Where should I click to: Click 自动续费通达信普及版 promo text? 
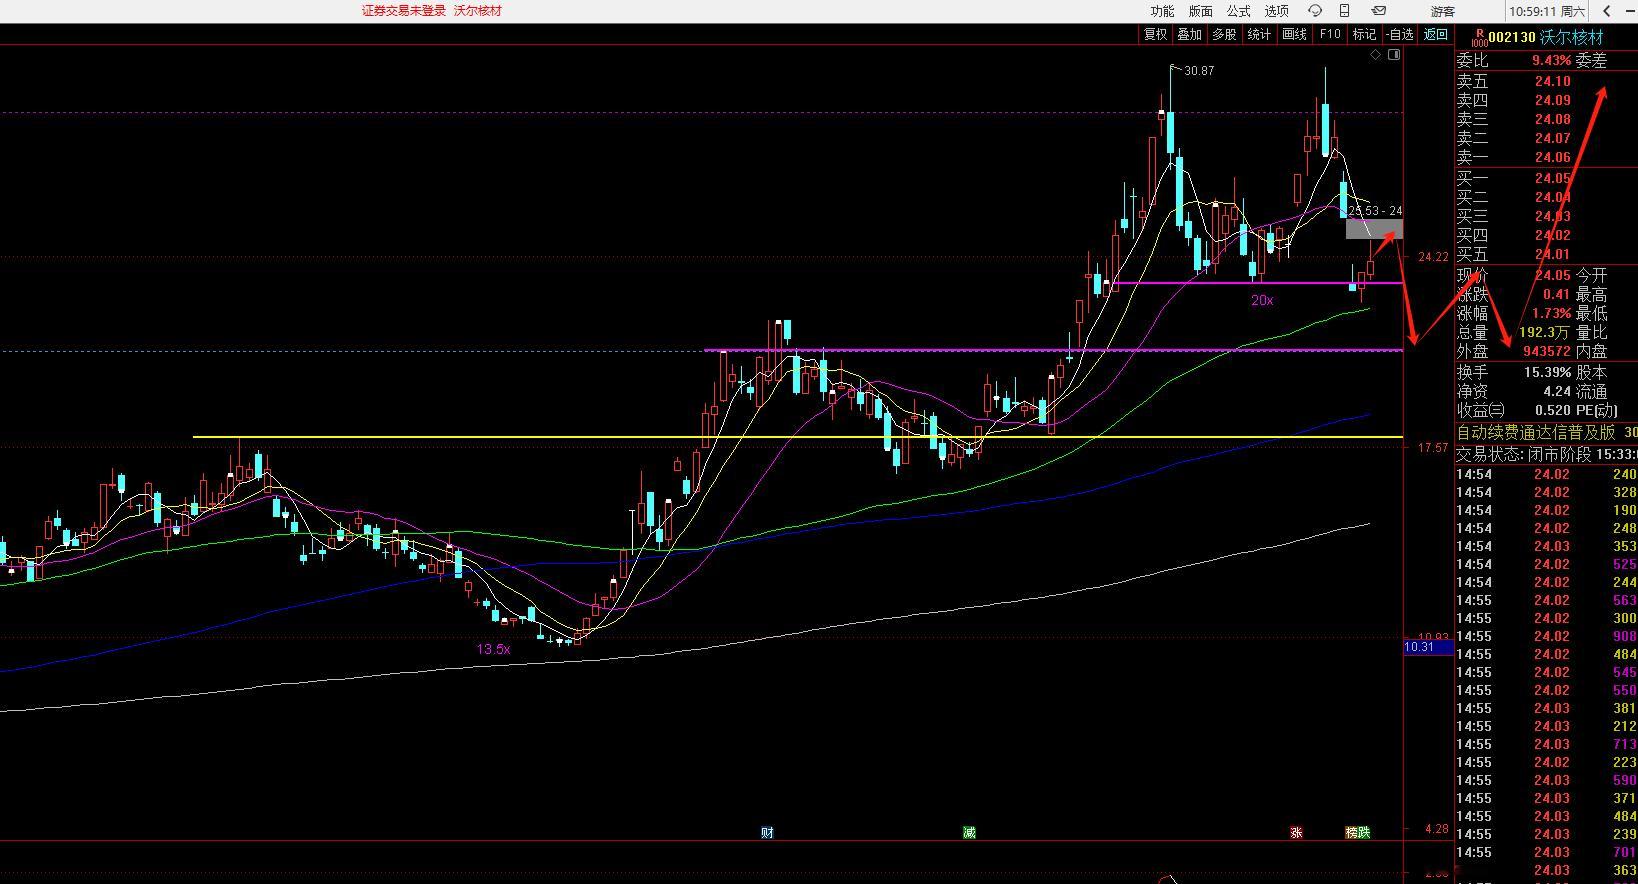1536,432
